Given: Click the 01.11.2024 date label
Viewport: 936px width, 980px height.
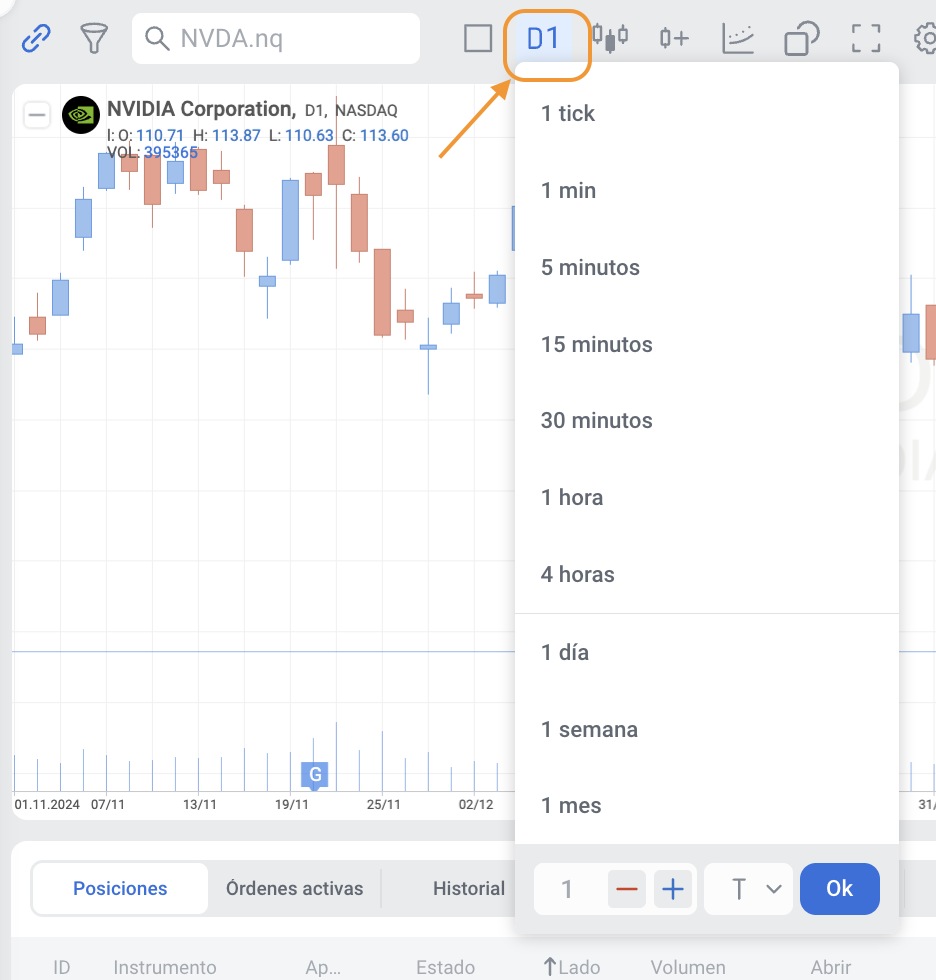Looking at the screenshot, I should 47,804.
